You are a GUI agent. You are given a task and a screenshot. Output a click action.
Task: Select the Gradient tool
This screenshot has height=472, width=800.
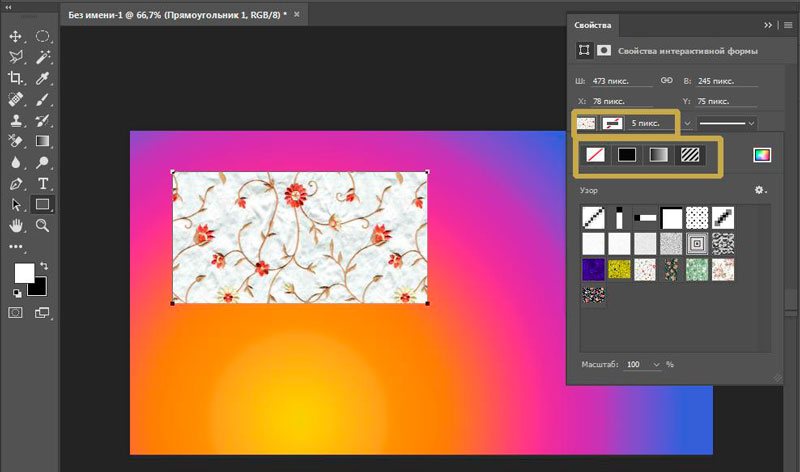(42, 141)
